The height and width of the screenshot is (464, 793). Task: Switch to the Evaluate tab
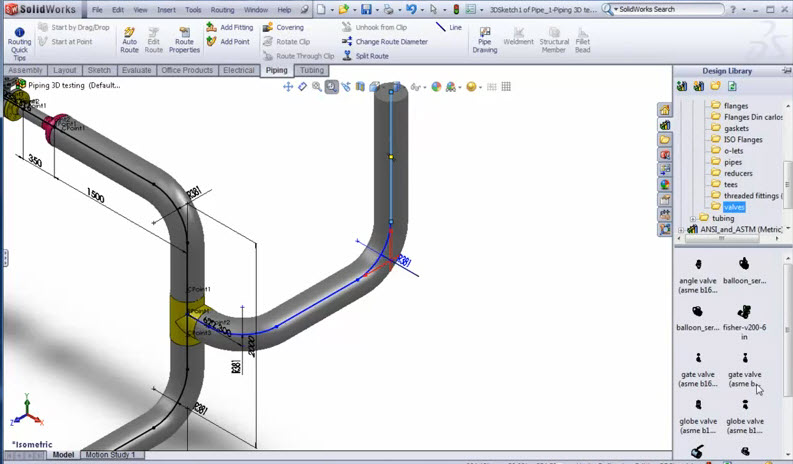click(137, 70)
